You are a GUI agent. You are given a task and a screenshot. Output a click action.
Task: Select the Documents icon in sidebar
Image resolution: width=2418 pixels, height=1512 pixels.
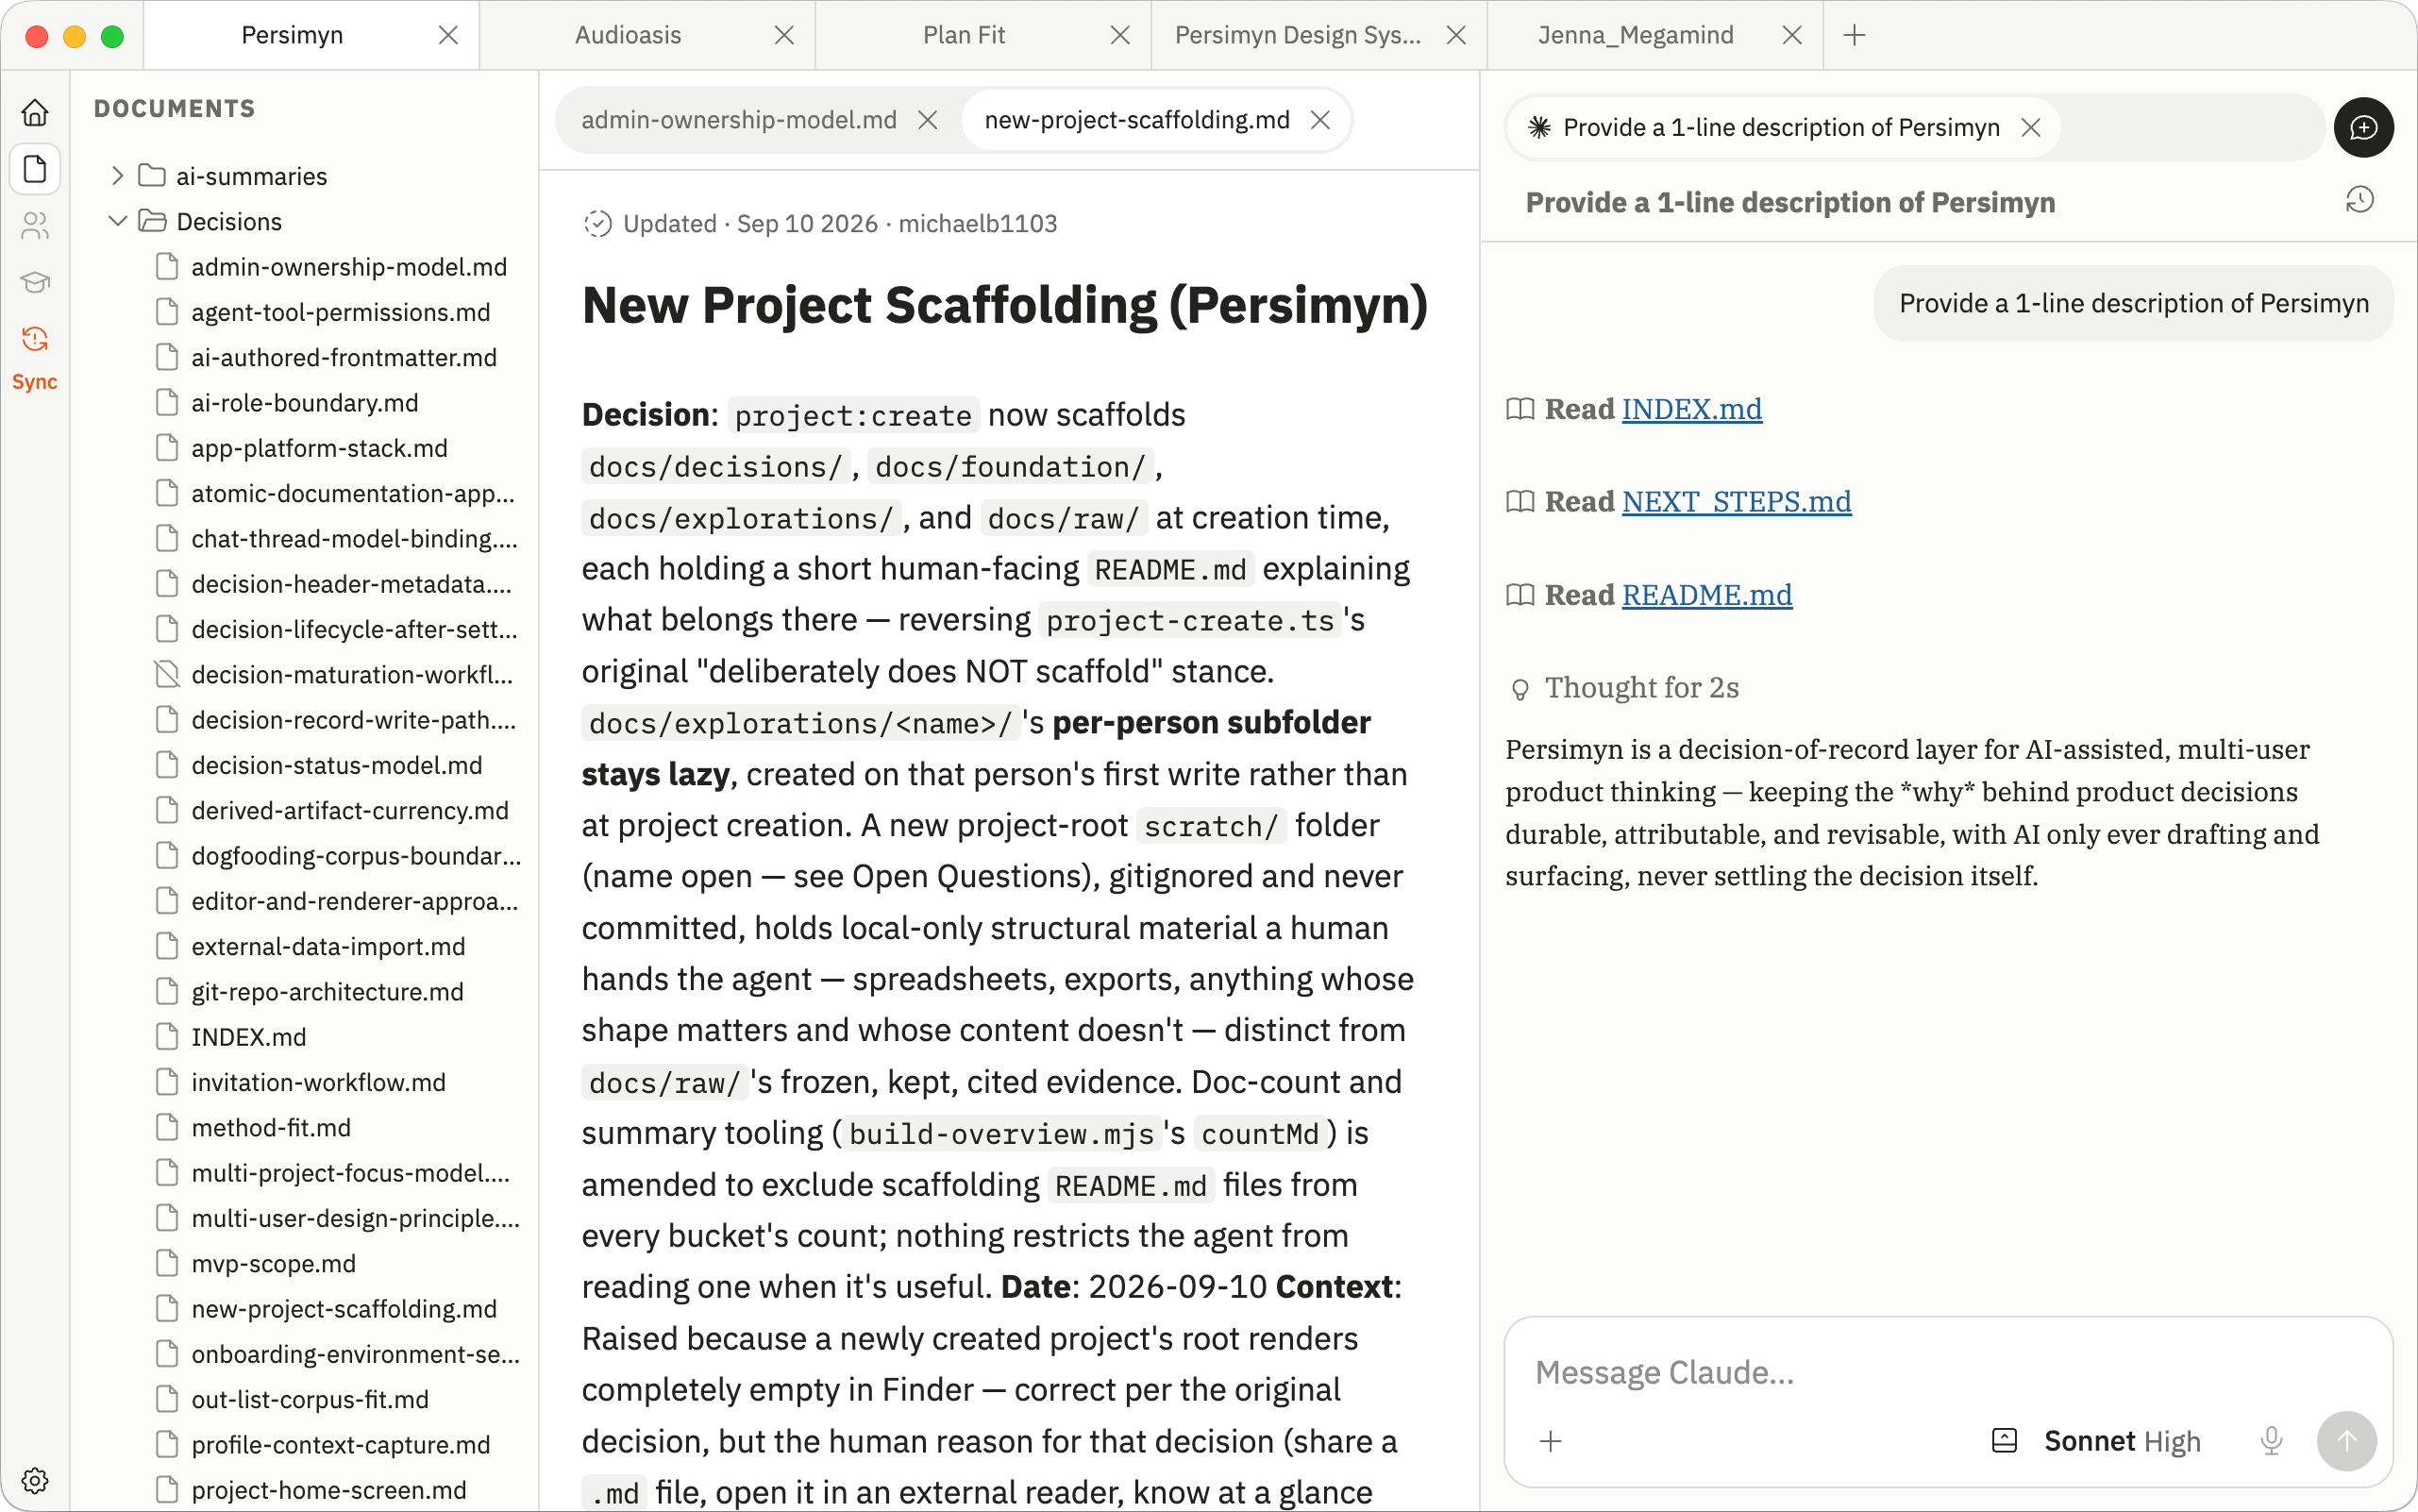[x=35, y=168]
